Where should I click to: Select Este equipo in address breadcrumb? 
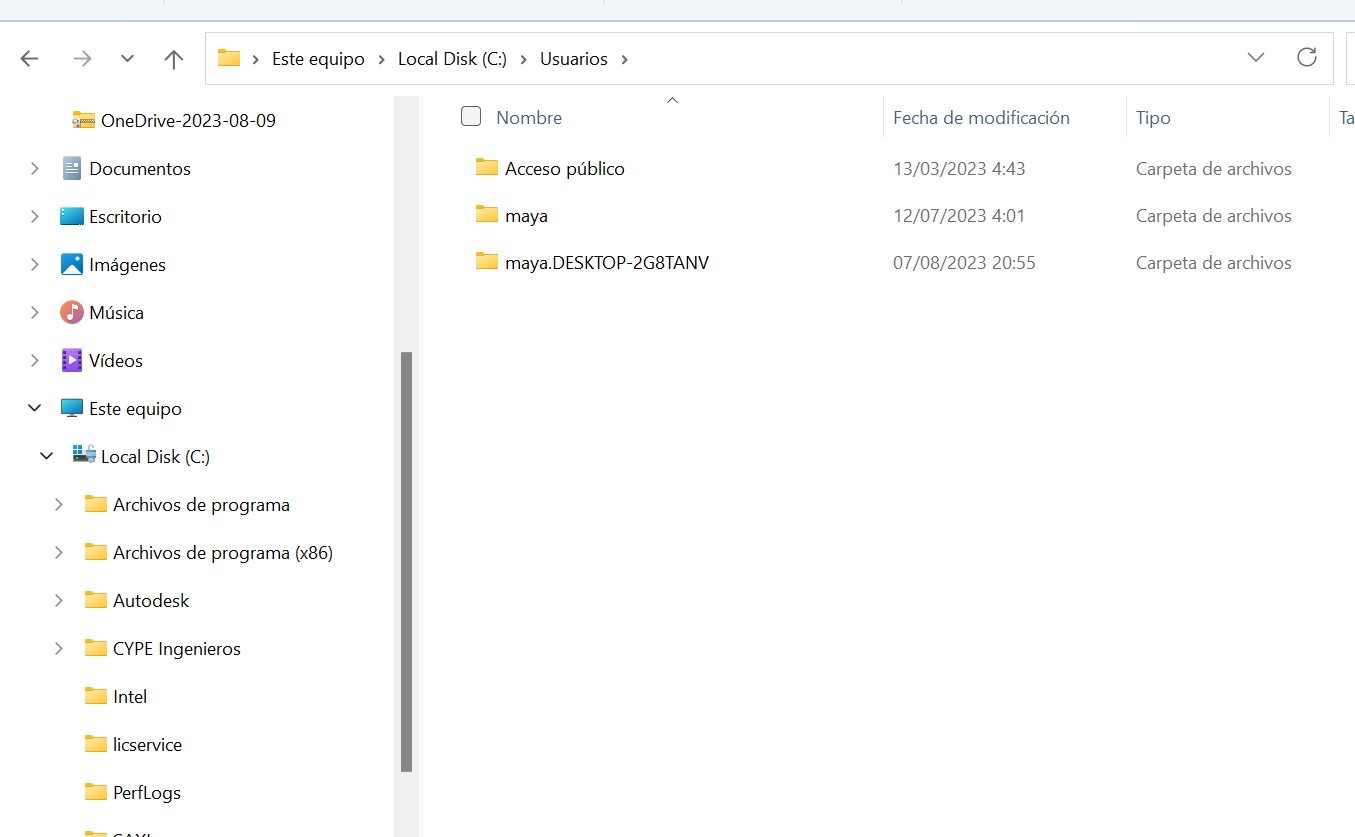318,59
